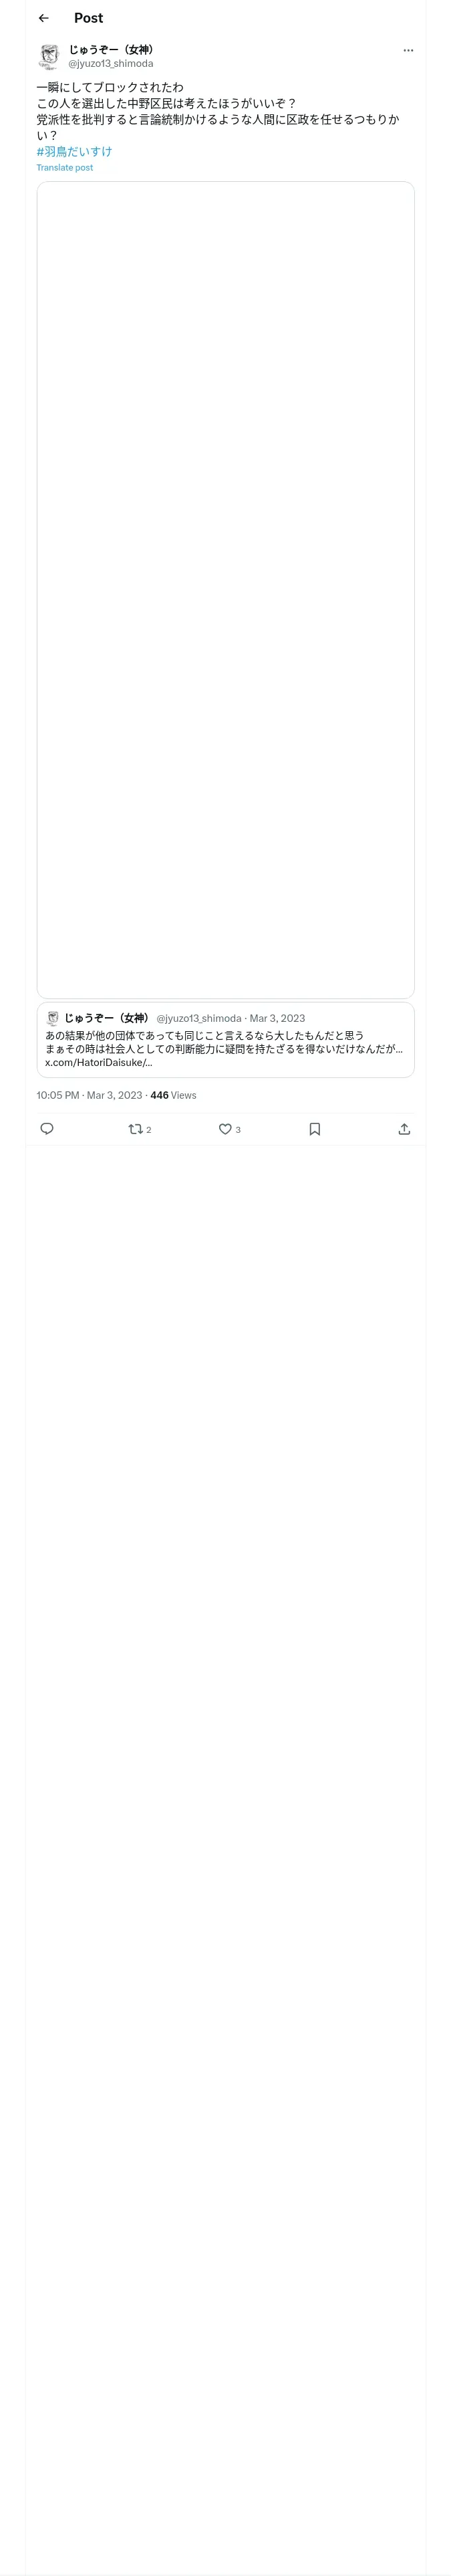Repost this post using the repost icon
Image resolution: width=451 pixels, height=2576 pixels.
click(136, 1129)
